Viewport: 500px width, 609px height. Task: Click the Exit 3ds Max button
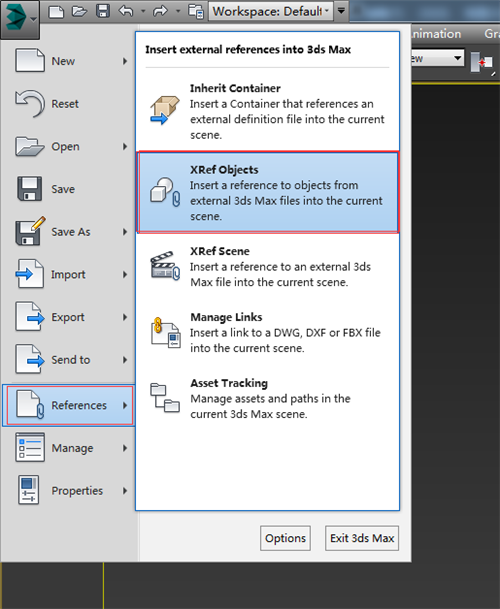pos(362,538)
